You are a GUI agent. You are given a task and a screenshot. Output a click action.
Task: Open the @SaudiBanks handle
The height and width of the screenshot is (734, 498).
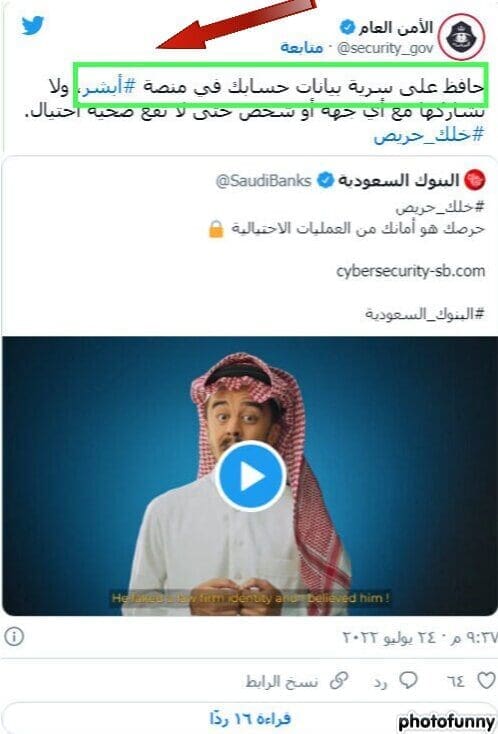[264, 181]
